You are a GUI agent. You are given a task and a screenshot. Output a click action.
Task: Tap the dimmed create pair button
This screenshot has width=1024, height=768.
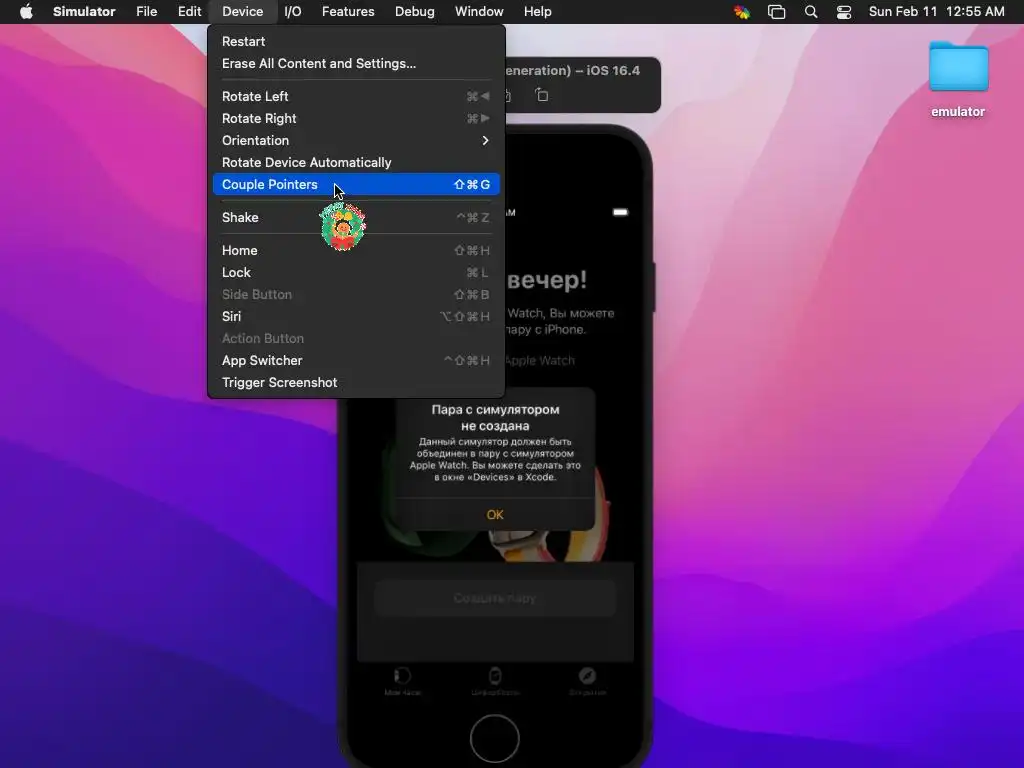click(495, 598)
